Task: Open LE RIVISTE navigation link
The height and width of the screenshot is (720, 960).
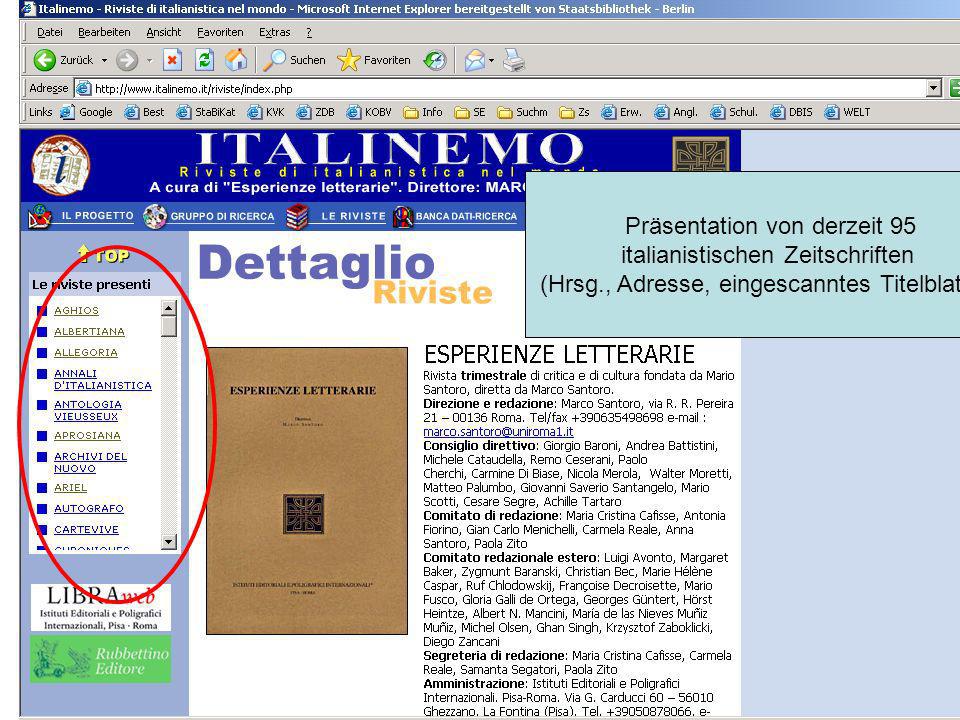Action: click(x=353, y=216)
